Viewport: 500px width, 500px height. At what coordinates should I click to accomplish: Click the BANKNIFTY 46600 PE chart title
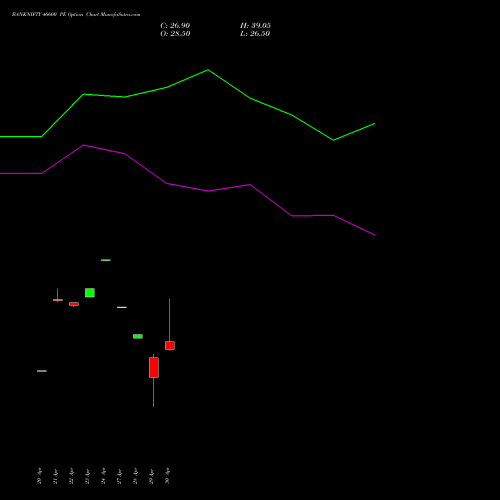pos(76,14)
